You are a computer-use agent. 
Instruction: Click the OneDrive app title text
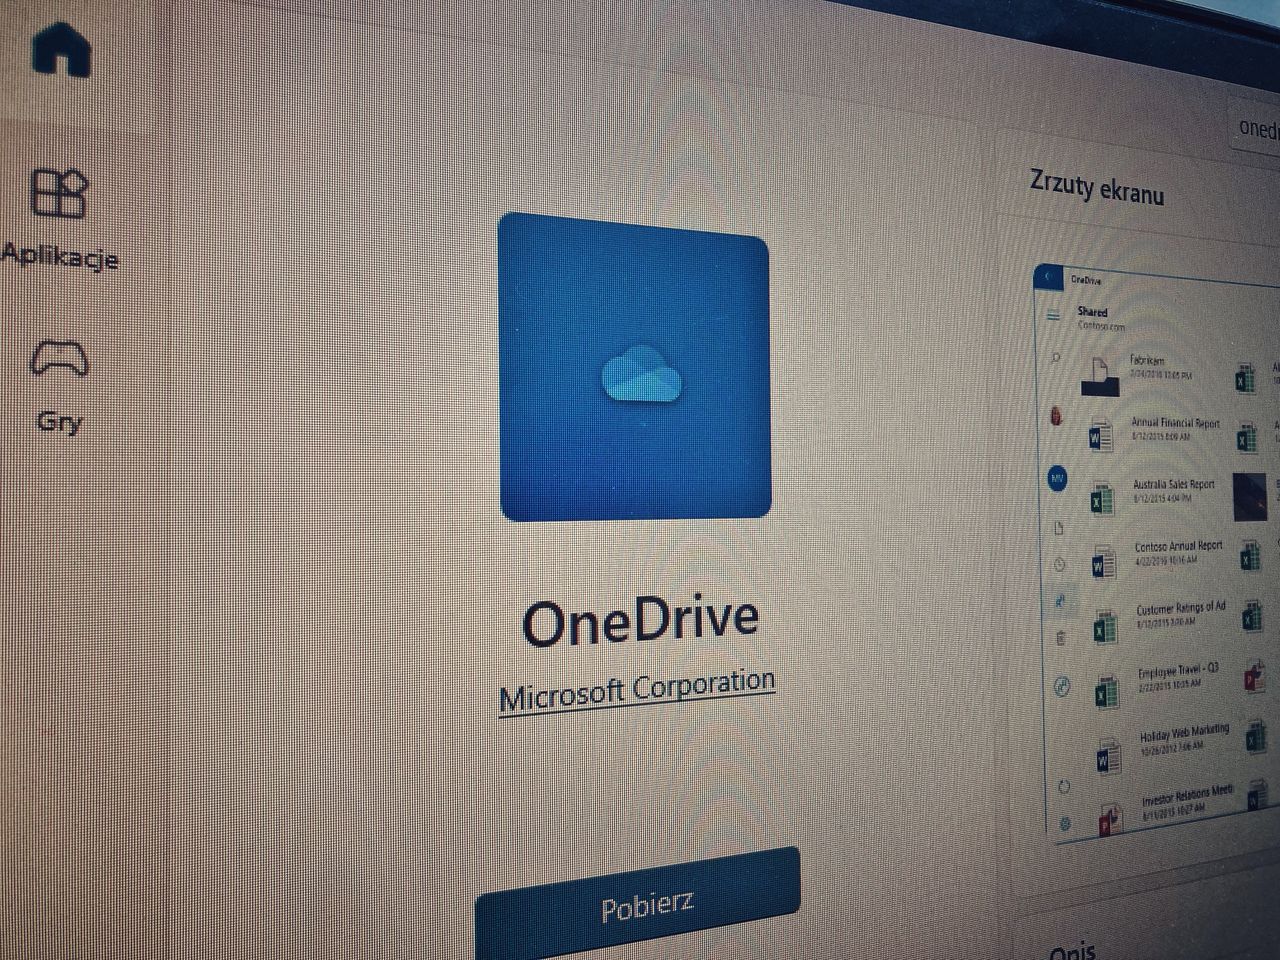click(640, 620)
